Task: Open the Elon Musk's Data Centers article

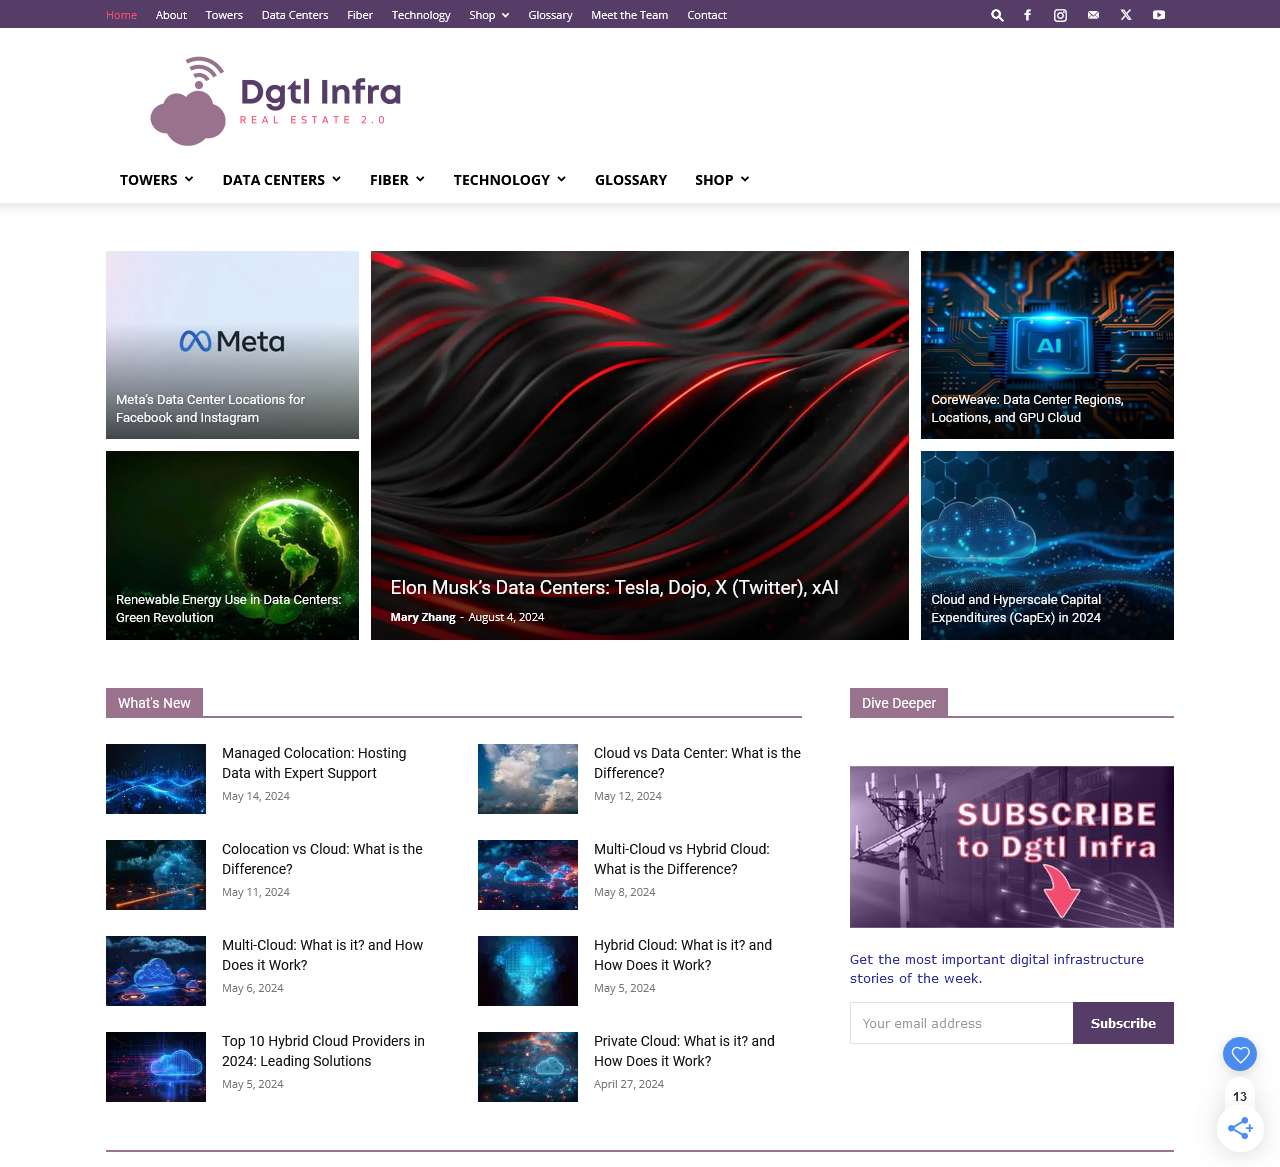Action: (613, 588)
